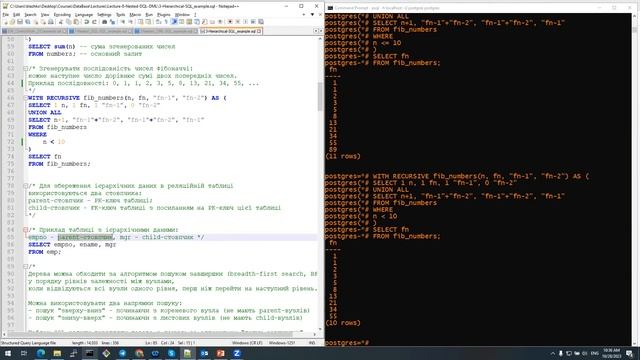Open the File menu
The height and width of the screenshot is (360, 640).
5,15
